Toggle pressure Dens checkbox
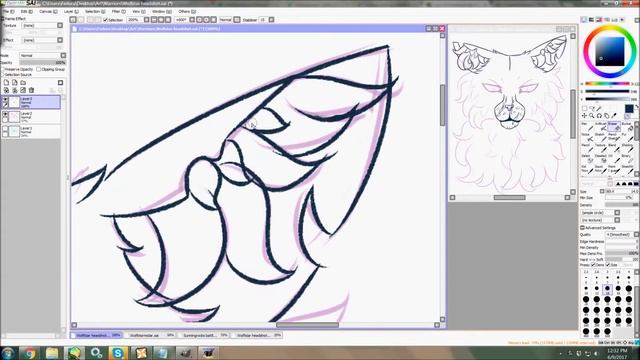This screenshot has height=360, width=640. tap(593, 265)
